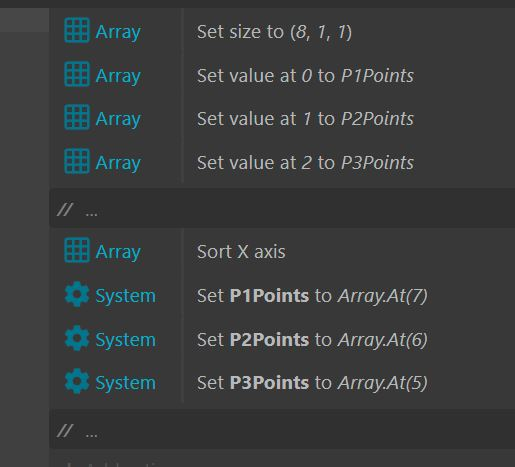Click the Array icon beside P3Points value action

(77, 161)
